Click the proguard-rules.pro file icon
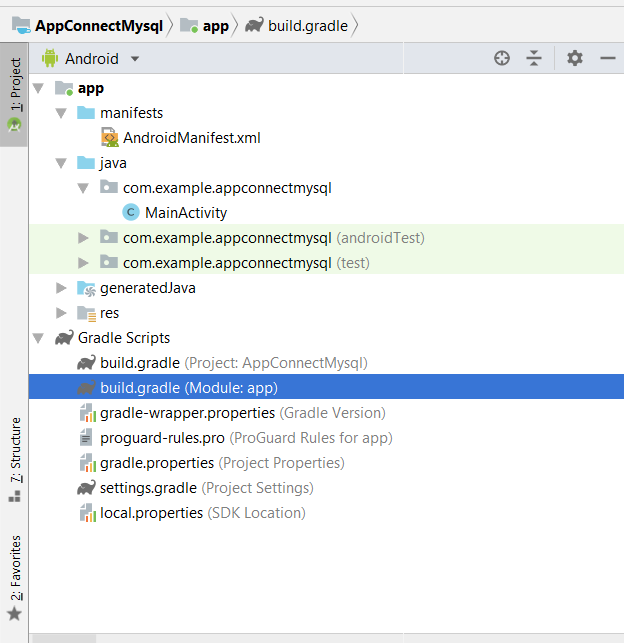Viewport: 624px width, 643px height. pos(86,438)
